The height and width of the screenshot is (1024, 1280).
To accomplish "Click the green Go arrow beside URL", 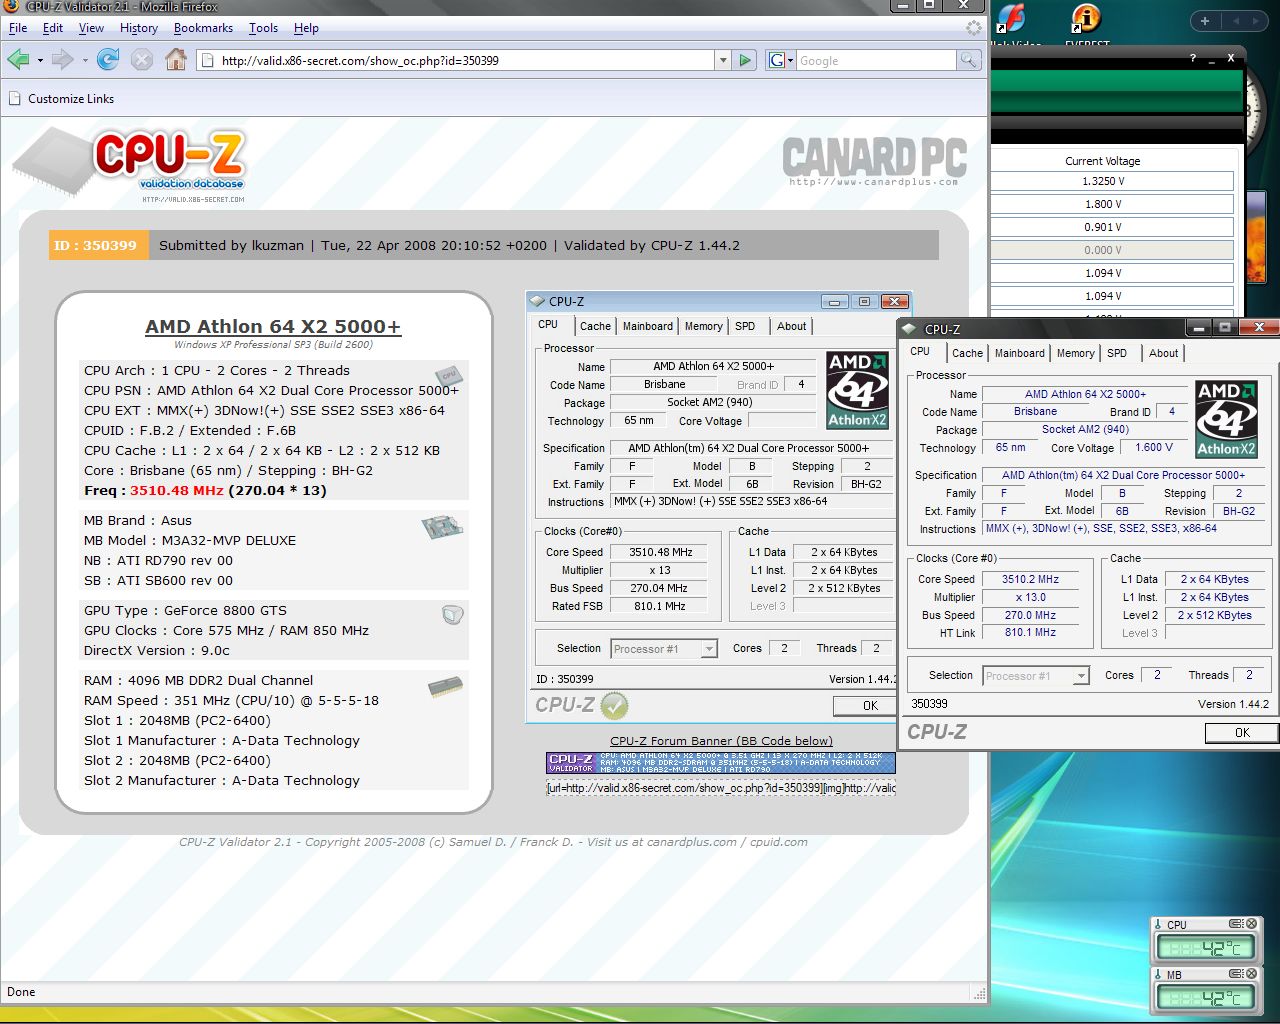I will point(745,60).
